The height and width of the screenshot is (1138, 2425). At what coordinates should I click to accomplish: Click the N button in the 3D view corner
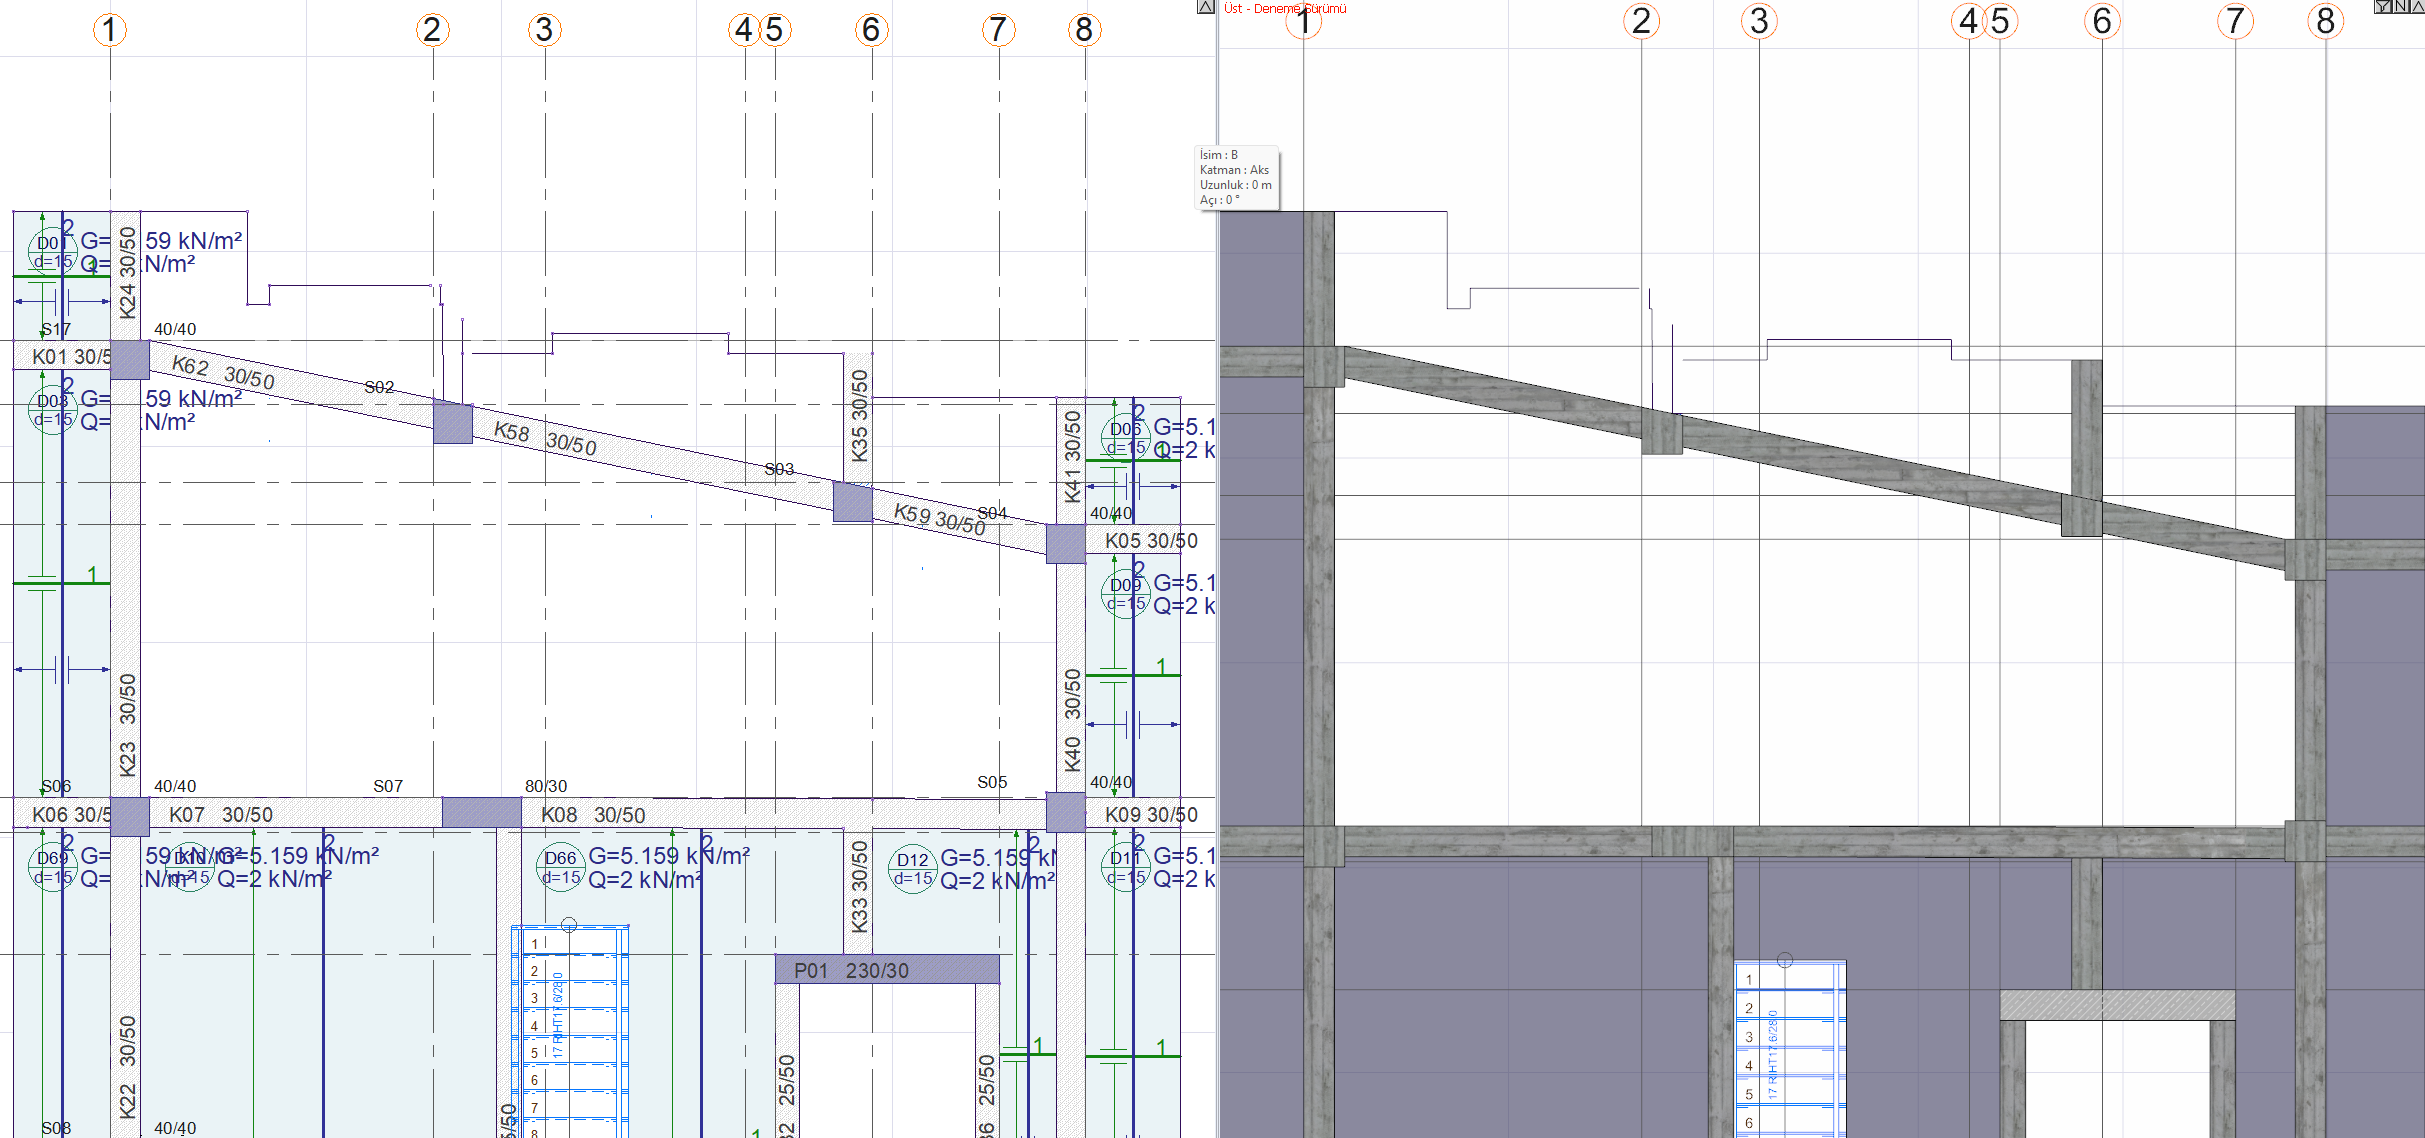pos(2400,7)
